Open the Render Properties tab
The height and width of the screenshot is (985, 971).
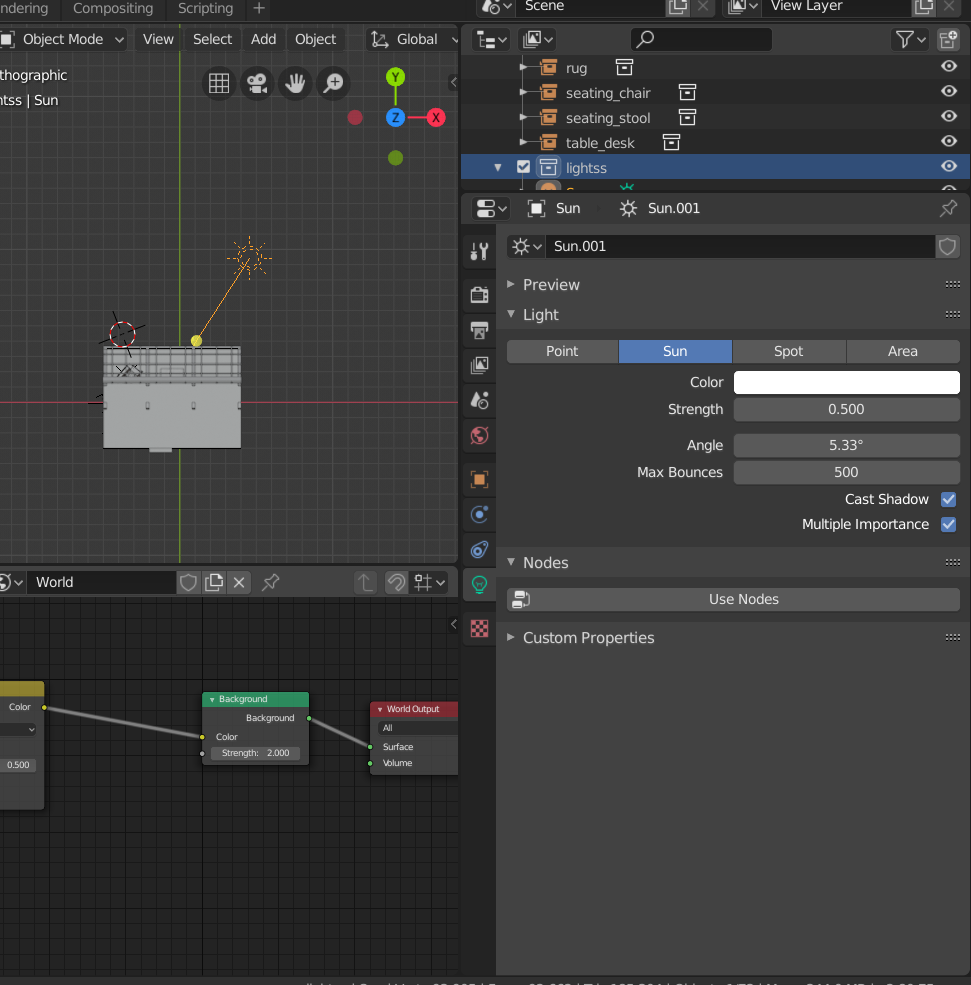[479, 294]
